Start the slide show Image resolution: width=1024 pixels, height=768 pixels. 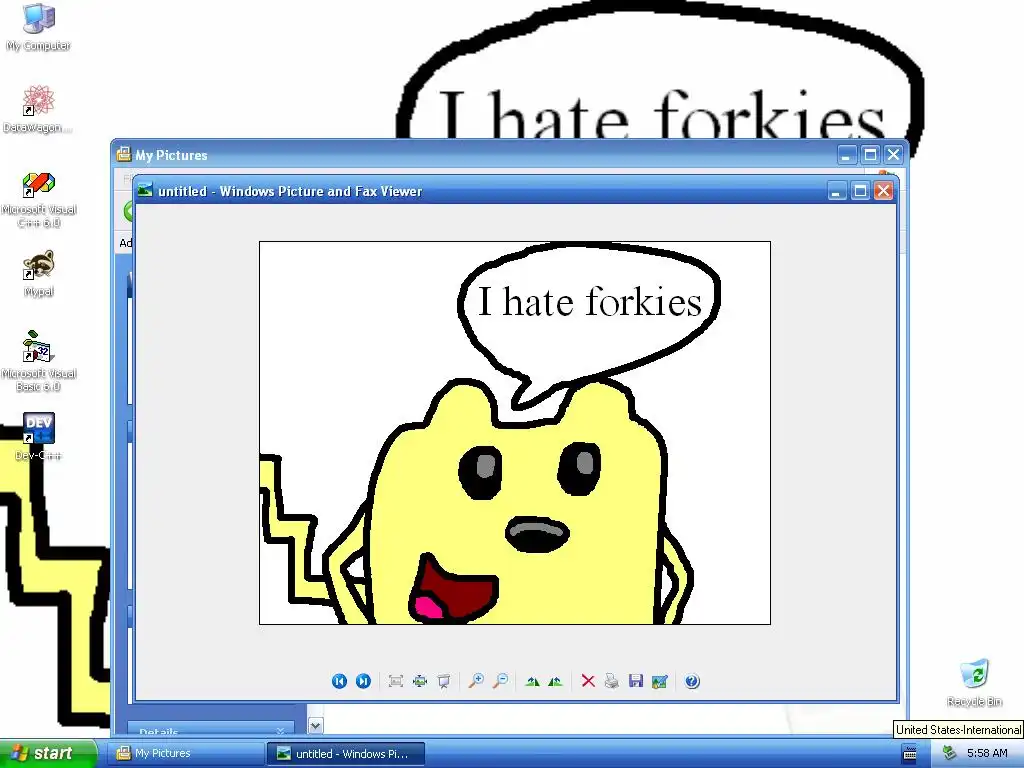[x=444, y=681]
